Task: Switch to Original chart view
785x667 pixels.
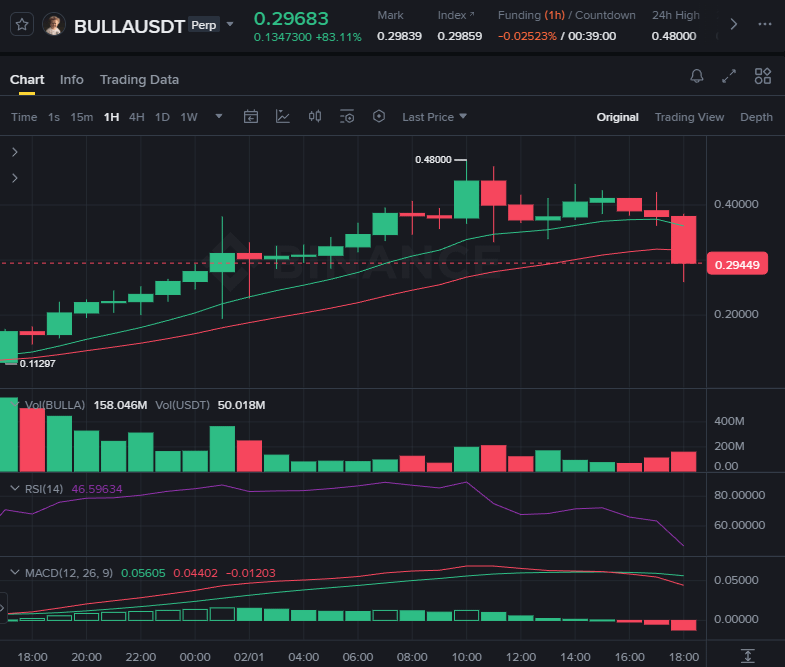Action: pyautogui.click(x=617, y=117)
